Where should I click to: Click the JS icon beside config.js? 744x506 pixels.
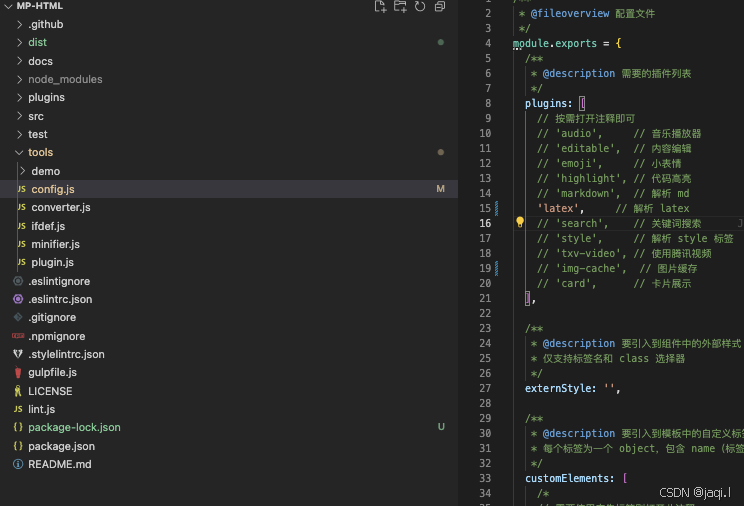pos(21,189)
